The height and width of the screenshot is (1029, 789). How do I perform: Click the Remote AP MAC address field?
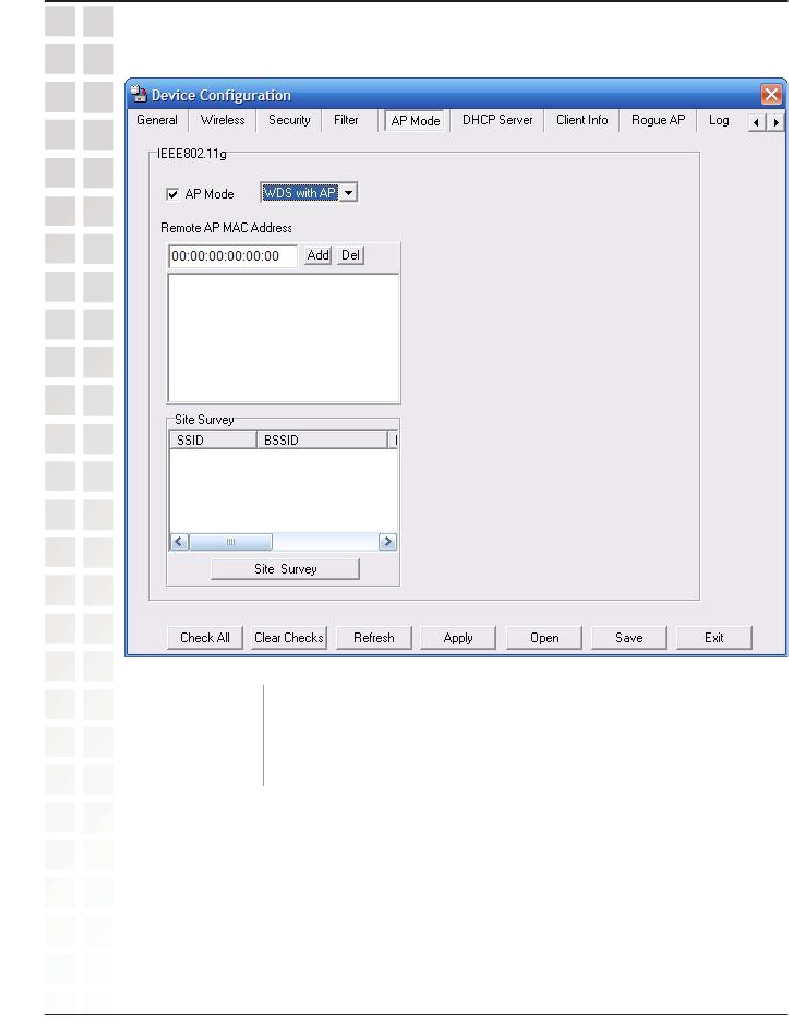(x=232, y=256)
